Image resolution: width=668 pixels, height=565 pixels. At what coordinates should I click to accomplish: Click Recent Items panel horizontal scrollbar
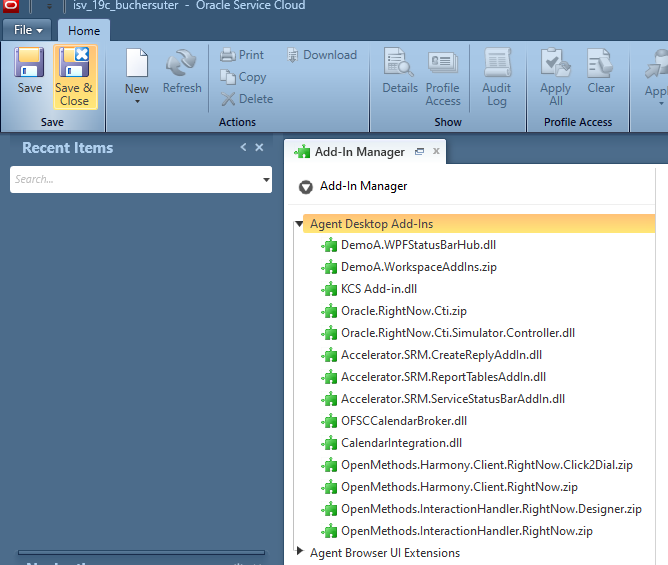pos(141,553)
